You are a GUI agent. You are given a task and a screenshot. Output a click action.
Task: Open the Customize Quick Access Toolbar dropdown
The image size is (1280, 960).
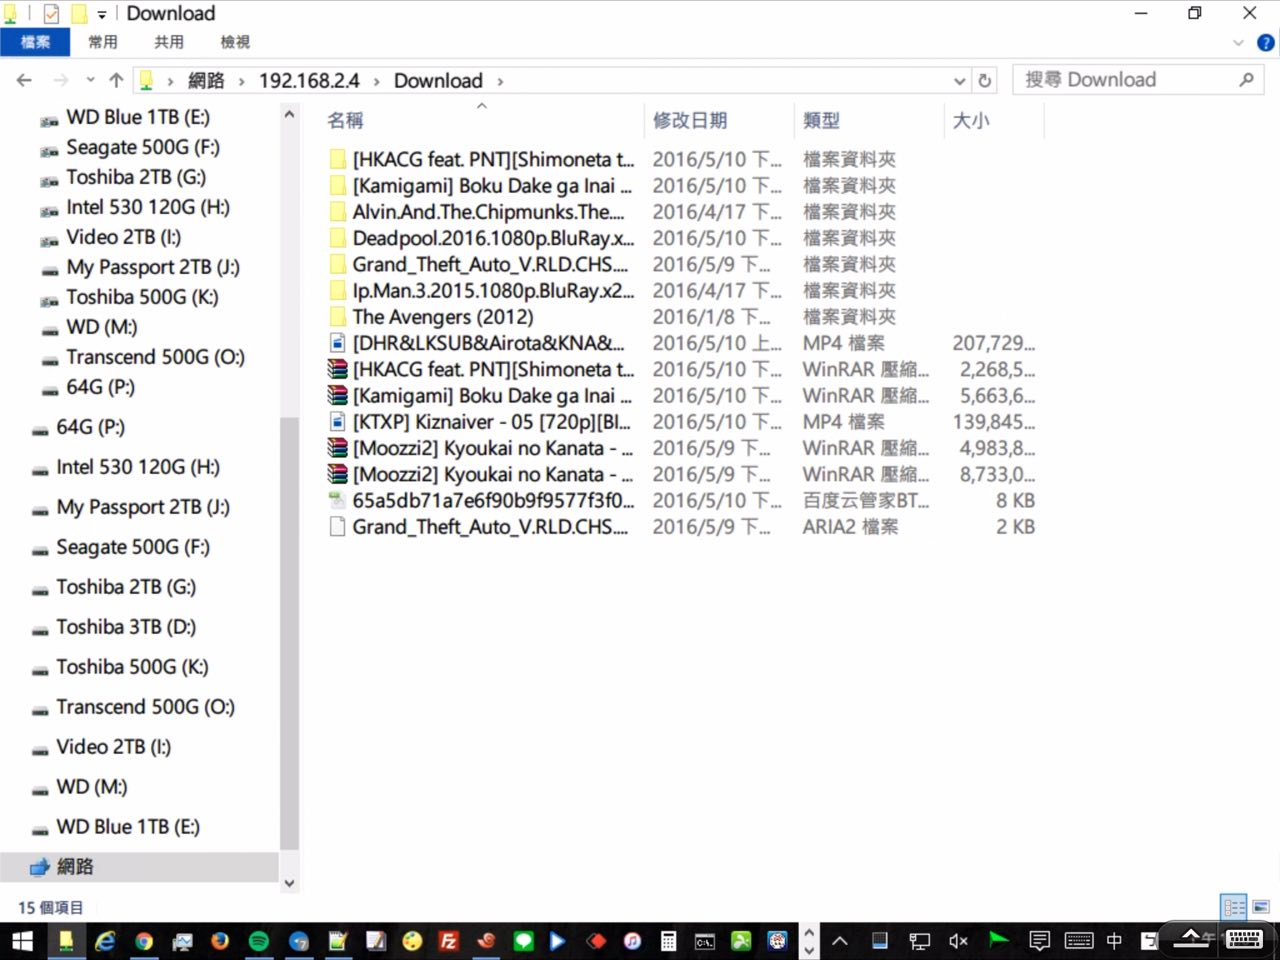pyautogui.click(x=101, y=14)
